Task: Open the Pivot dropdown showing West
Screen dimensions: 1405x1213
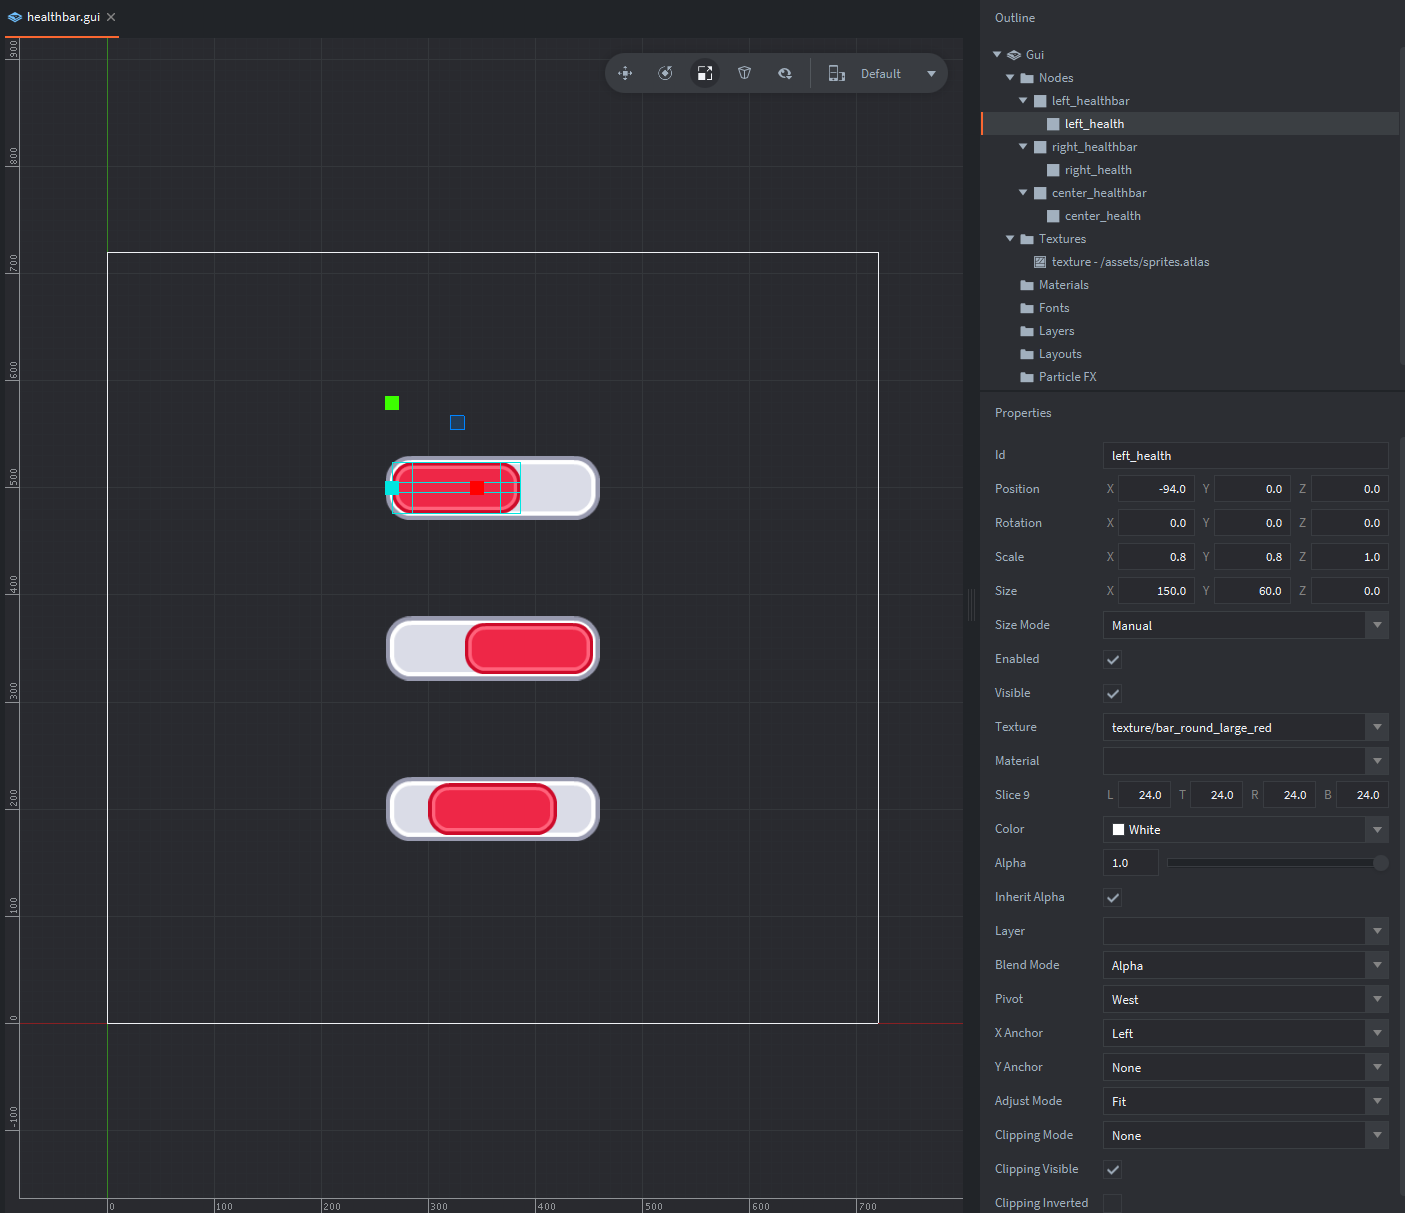Action: 1244,1000
